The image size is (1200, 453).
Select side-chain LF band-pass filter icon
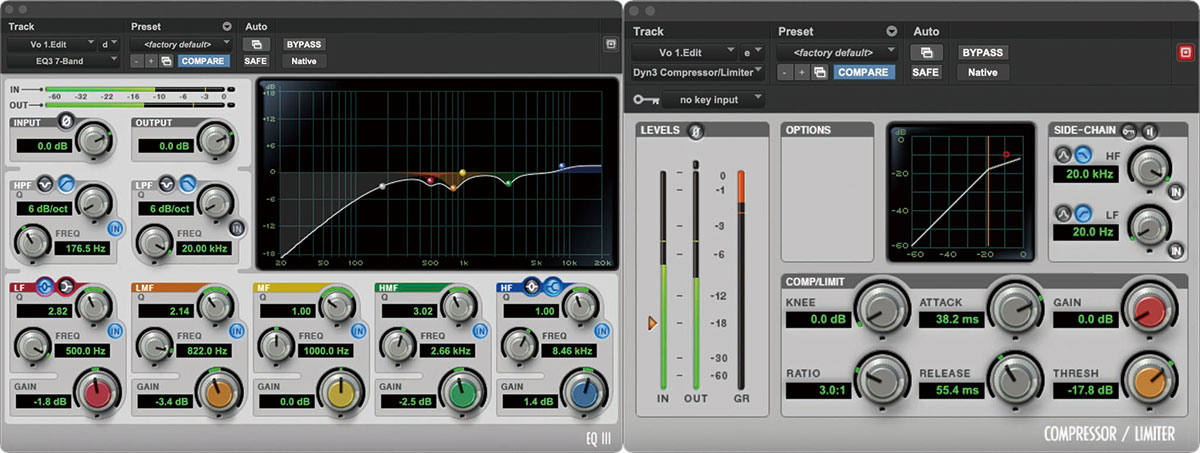(x=1062, y=214)
